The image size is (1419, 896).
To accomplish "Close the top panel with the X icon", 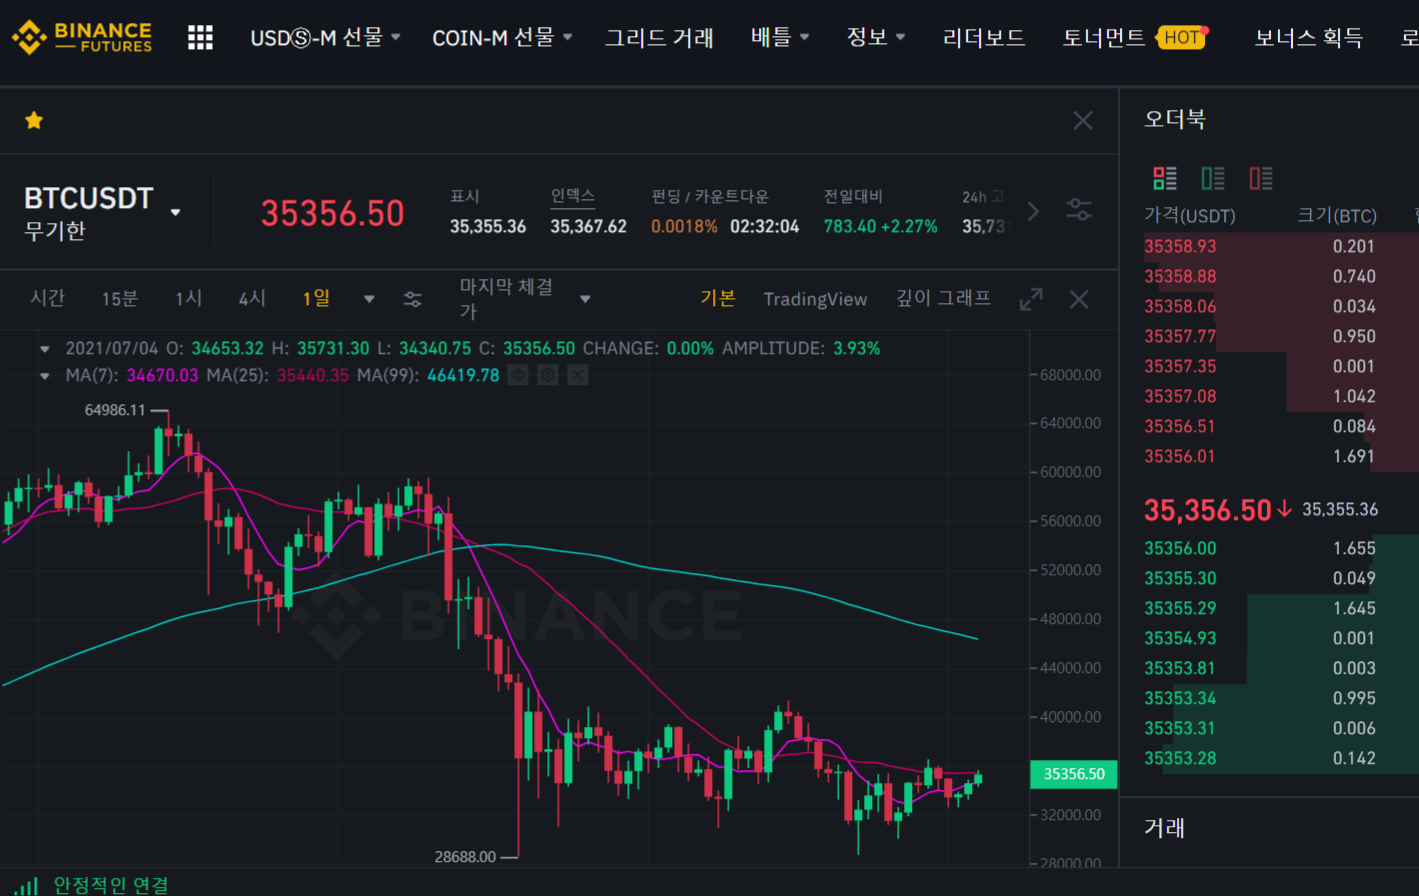I will pyautogui.click(x=1083, y=121).
